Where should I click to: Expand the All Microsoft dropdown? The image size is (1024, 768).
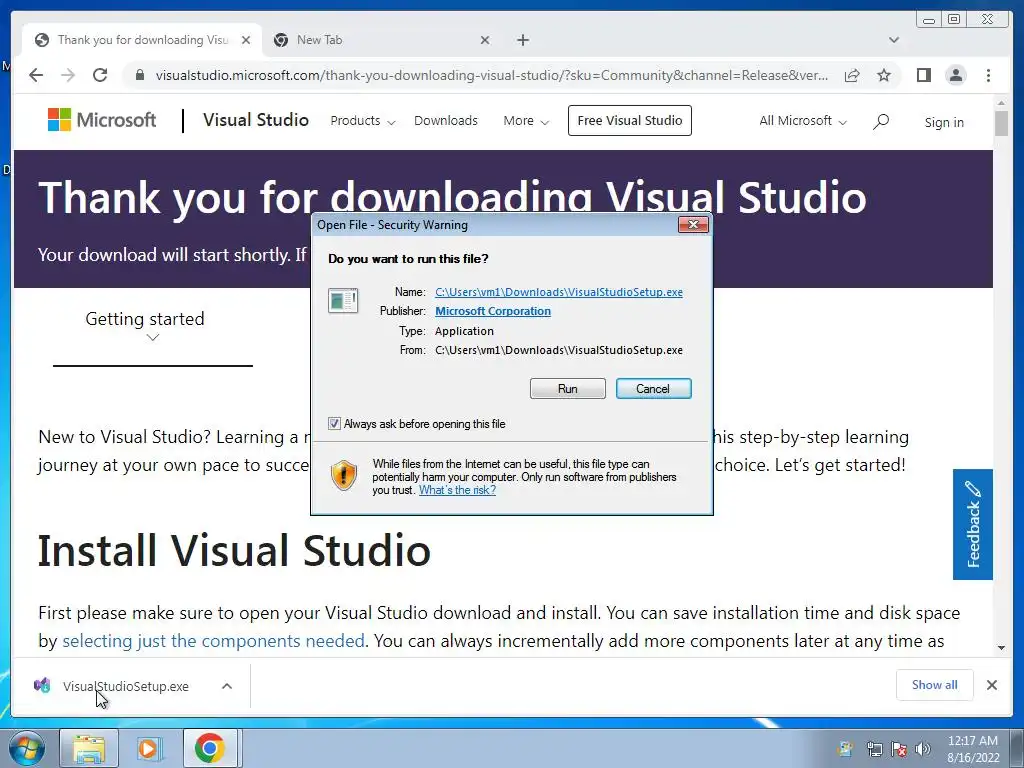pyautogui.click(x=803, y=121)
